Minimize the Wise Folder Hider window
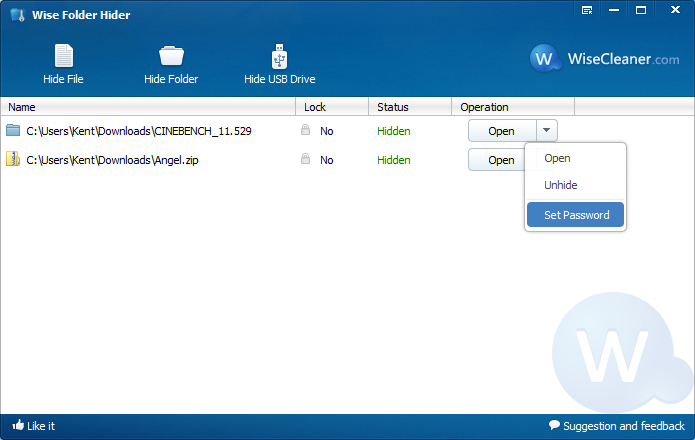Image resolution: width=695 pixels, height=440 pixels. point(614,10)
